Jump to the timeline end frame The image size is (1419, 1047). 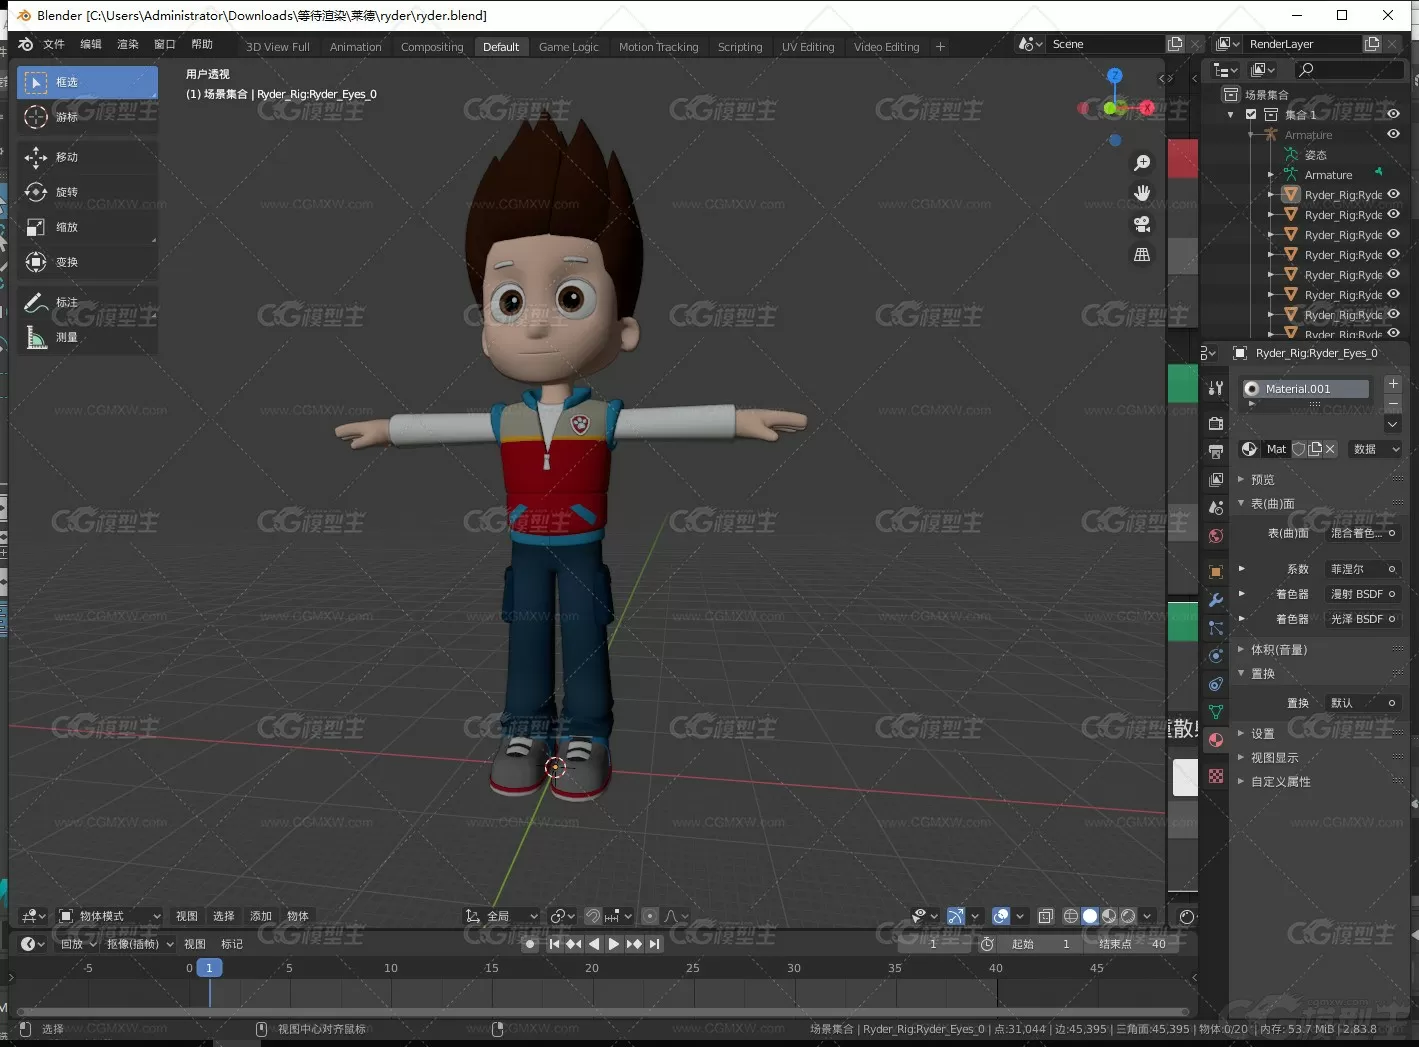pos(654,944)
